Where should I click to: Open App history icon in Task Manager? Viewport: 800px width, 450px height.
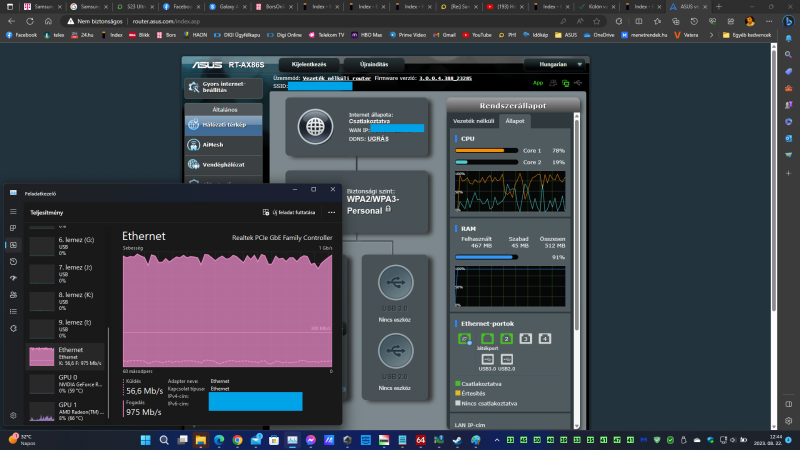(x=13, y=262)
